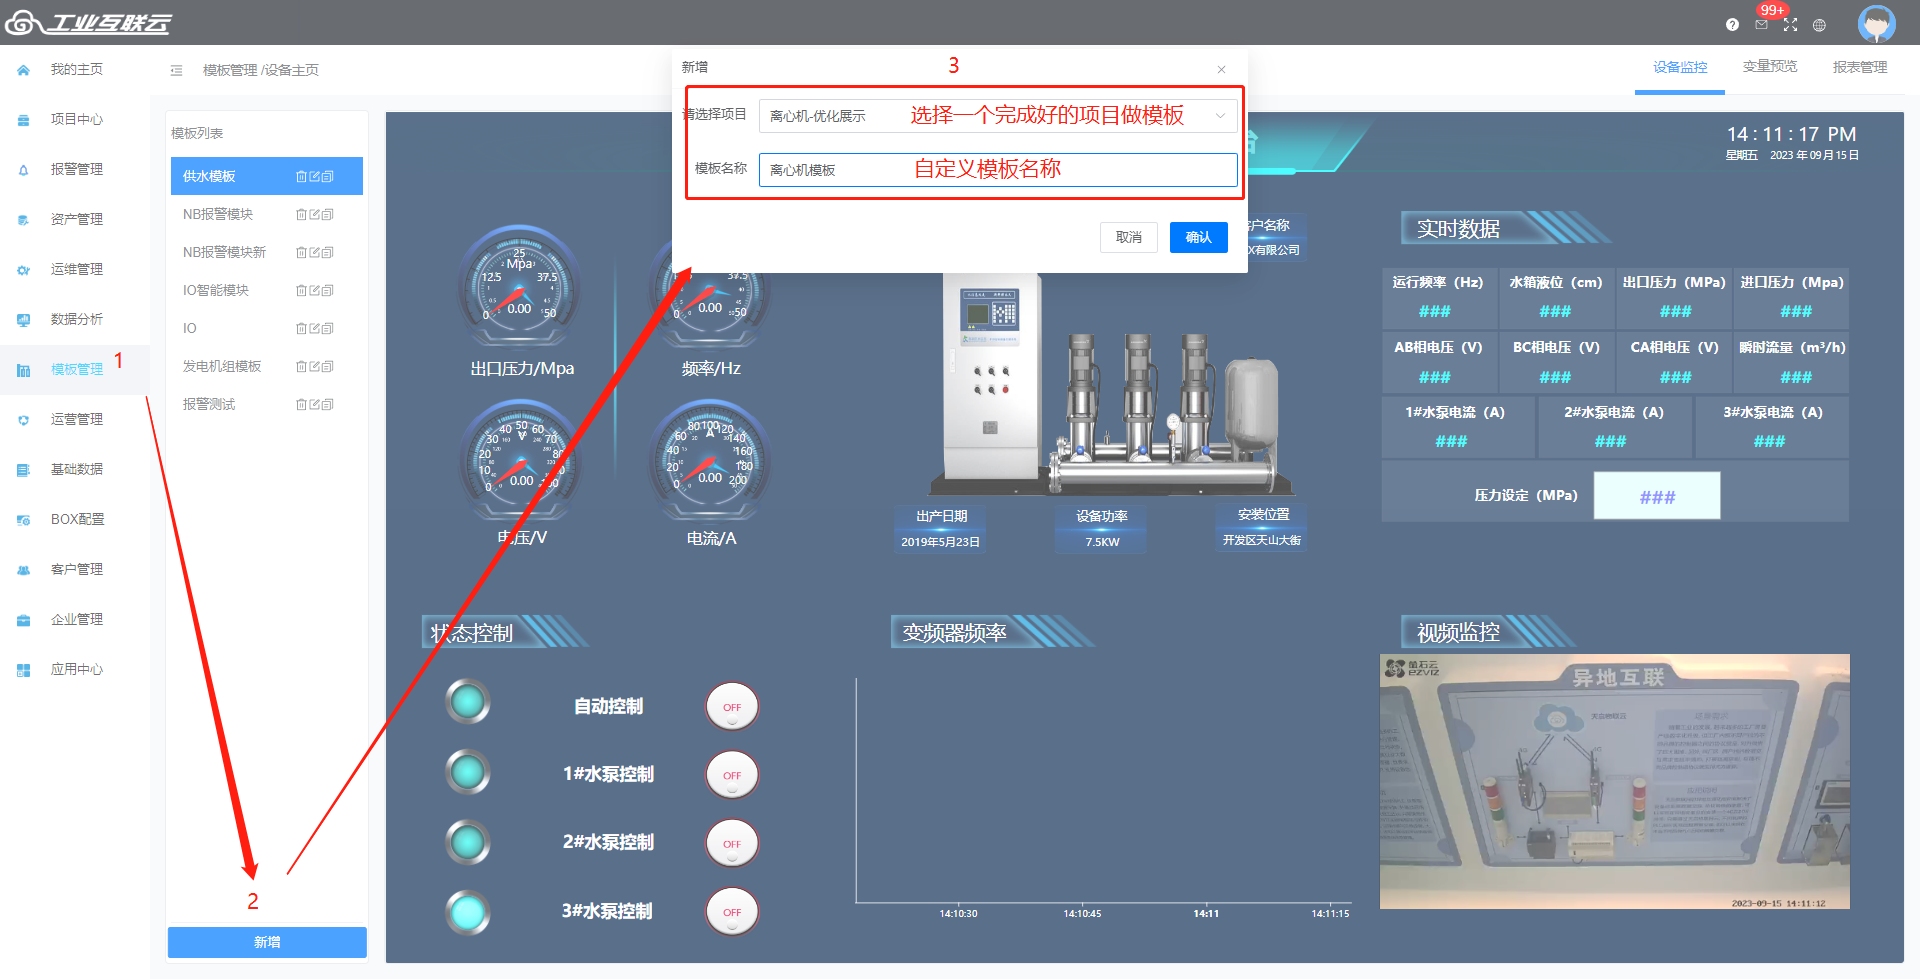
Task: Select the 报警测试 template row
Action: 267,405
